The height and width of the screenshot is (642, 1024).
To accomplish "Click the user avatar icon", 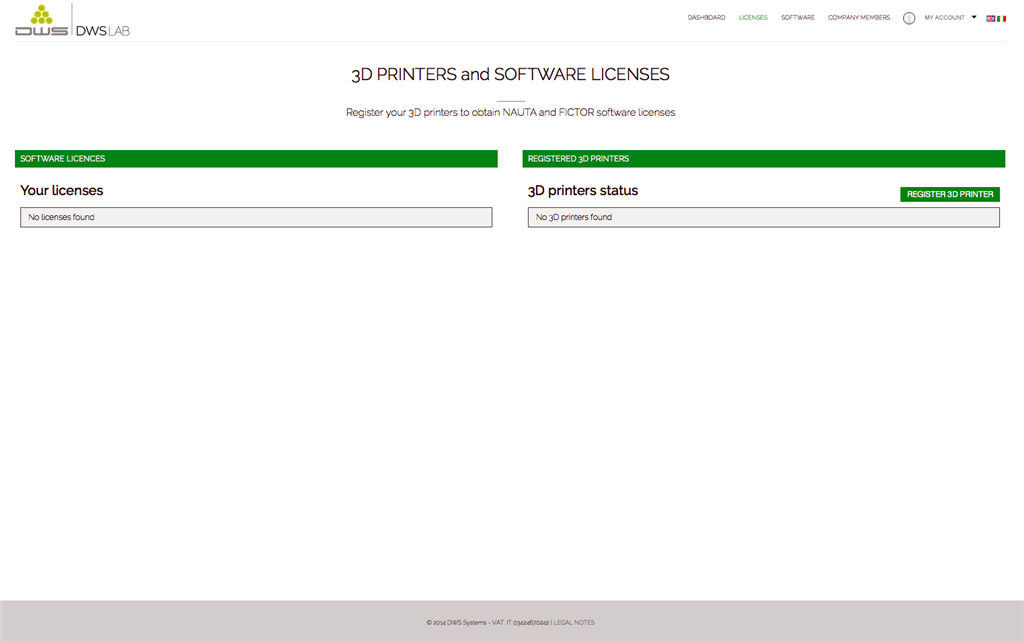I will (x=908, y=18).
